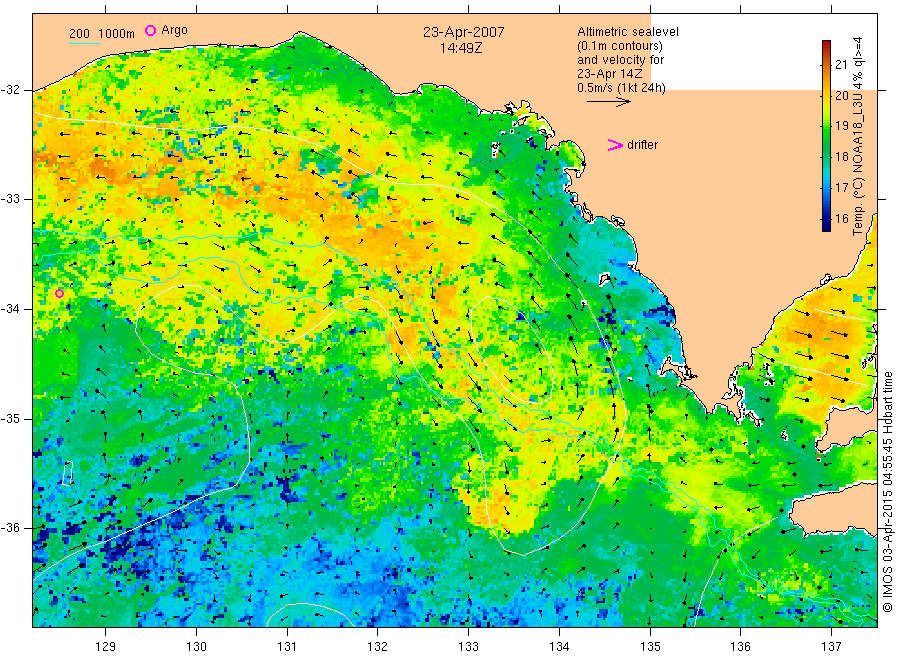Click the 'Altimetric sealevel' label

[x=627, y=32]
